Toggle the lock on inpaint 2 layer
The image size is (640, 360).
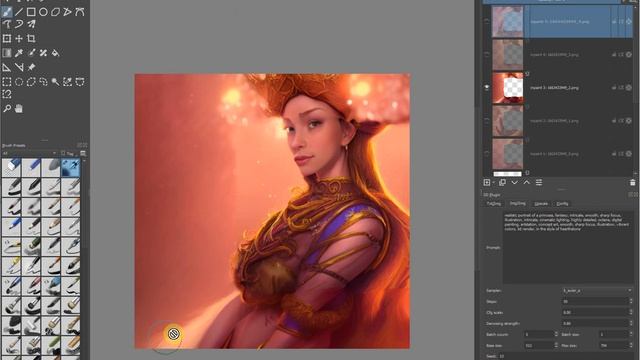[x=614, y=121]
